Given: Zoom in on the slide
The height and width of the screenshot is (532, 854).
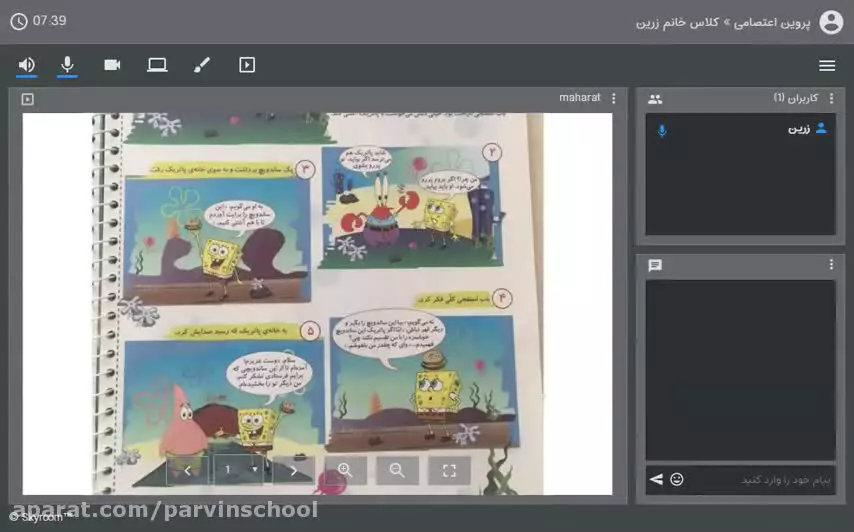Looking at the screenshot, I should 345,470.
